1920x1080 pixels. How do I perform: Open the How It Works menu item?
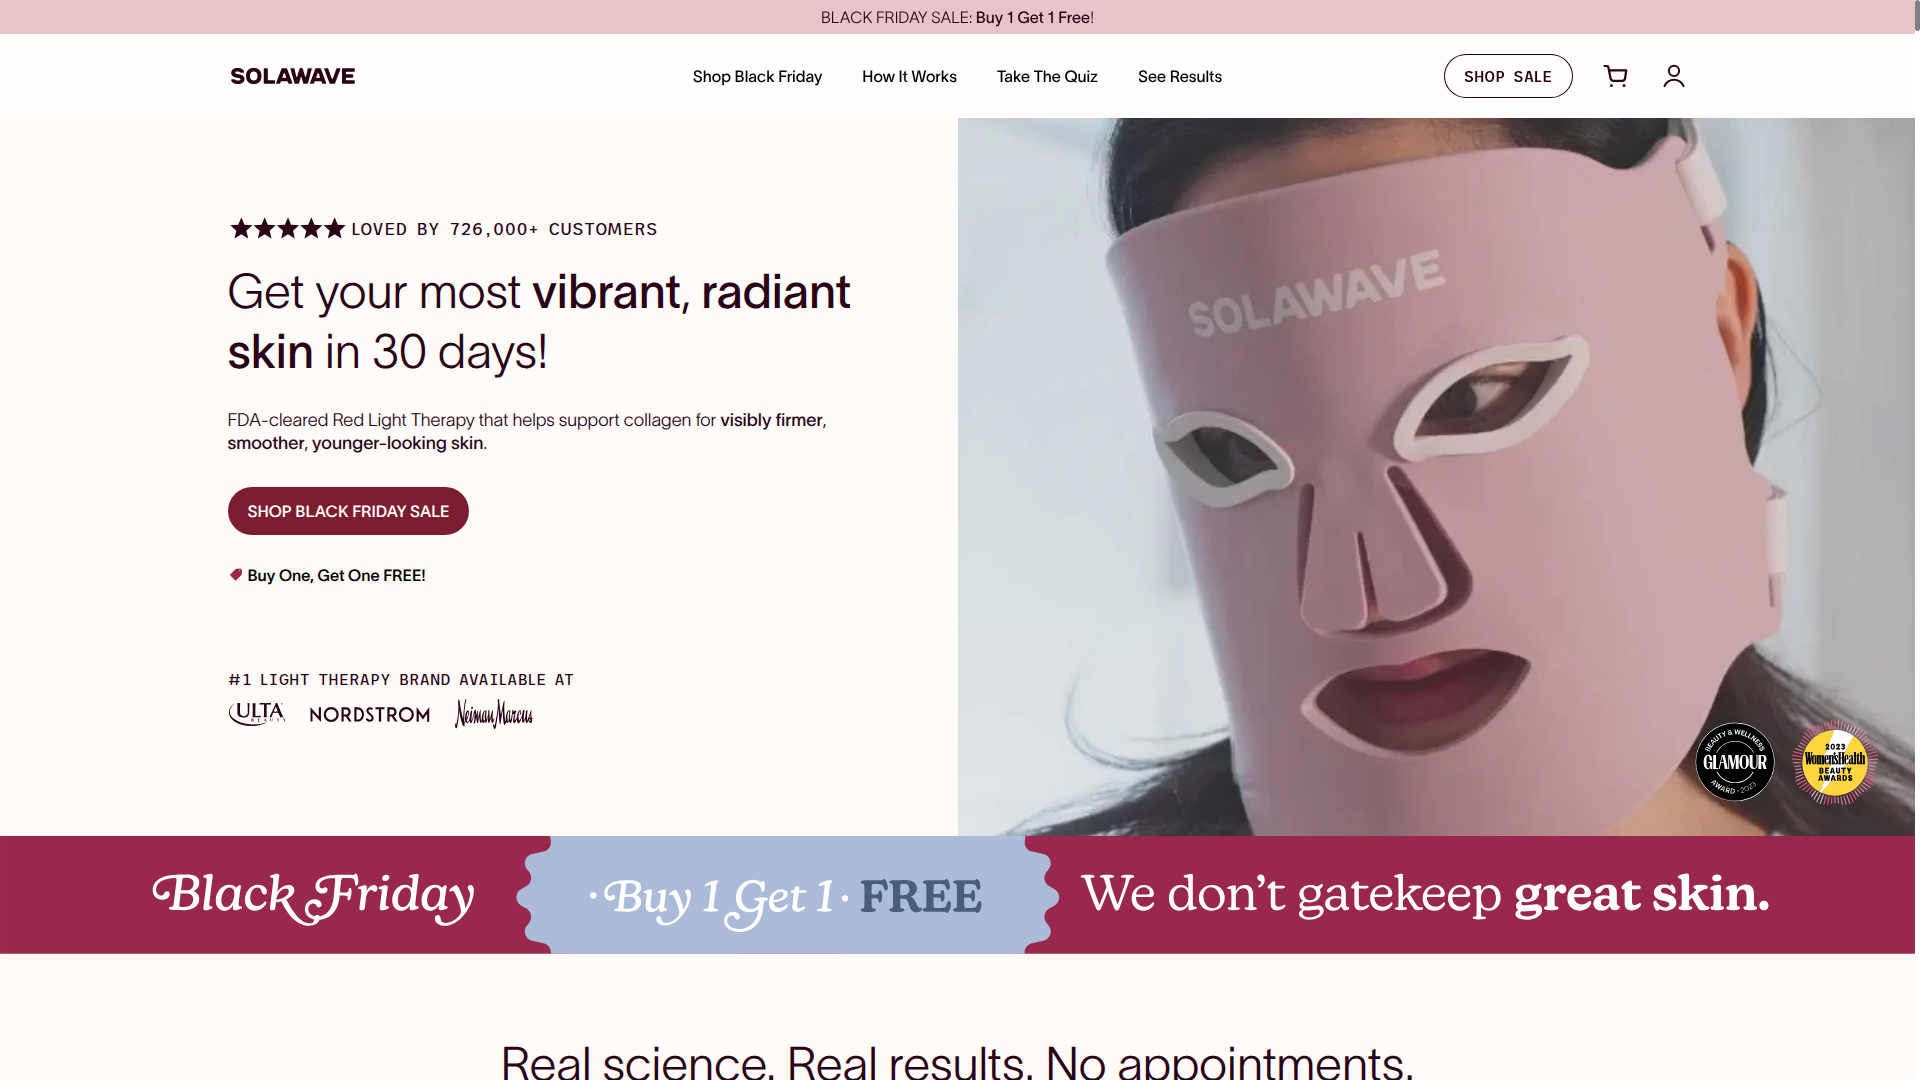tap(909, 76)
